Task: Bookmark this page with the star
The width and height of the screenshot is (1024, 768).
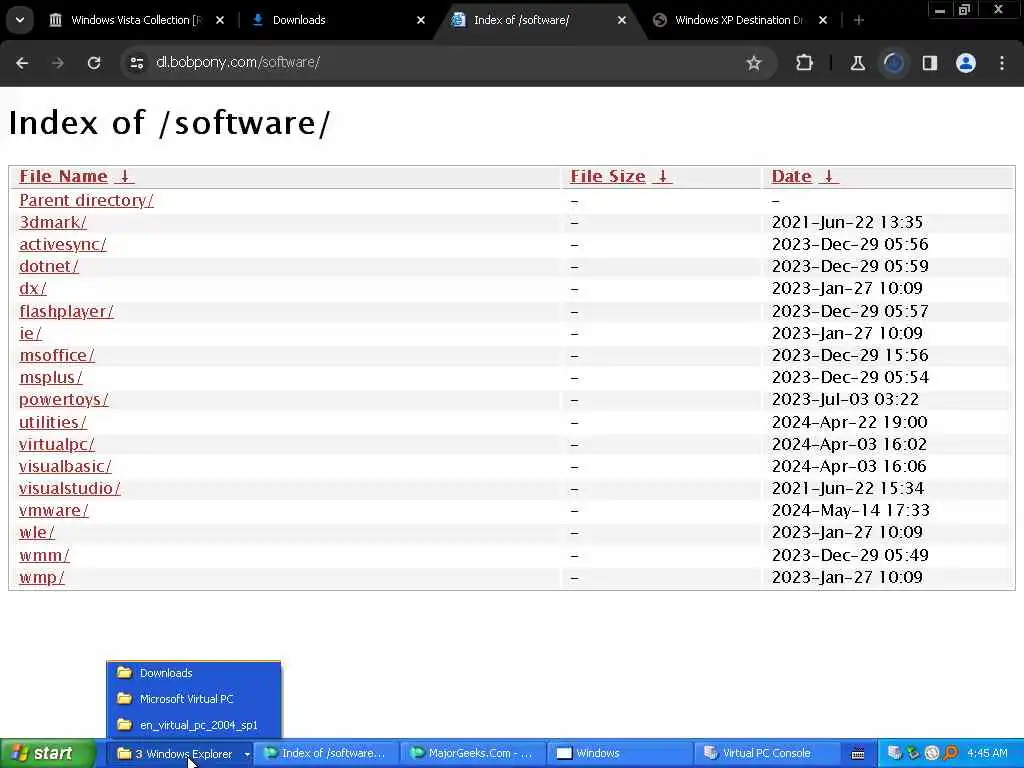Action: (754, 63)
